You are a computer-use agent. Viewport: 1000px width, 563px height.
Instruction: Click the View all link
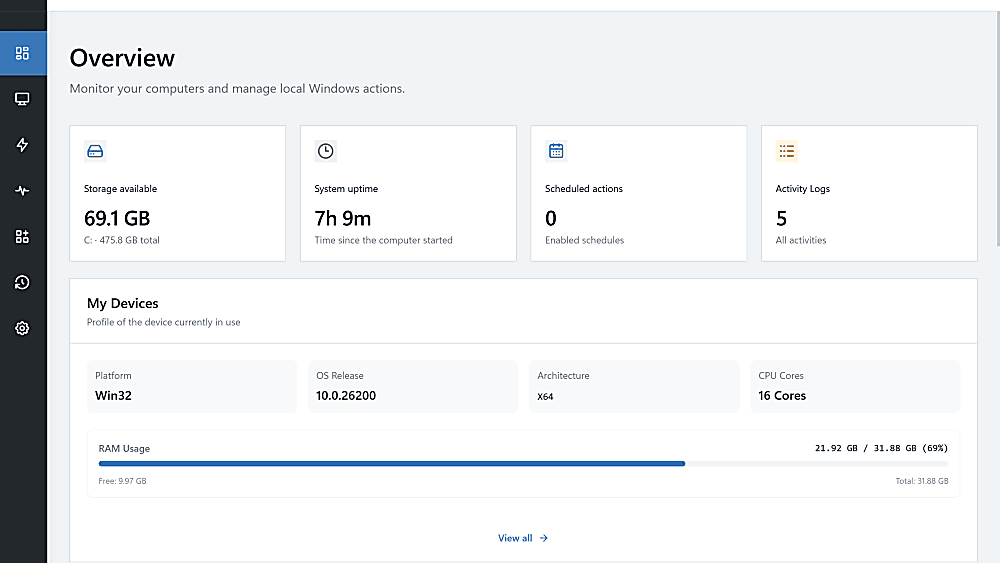(523, 538)
